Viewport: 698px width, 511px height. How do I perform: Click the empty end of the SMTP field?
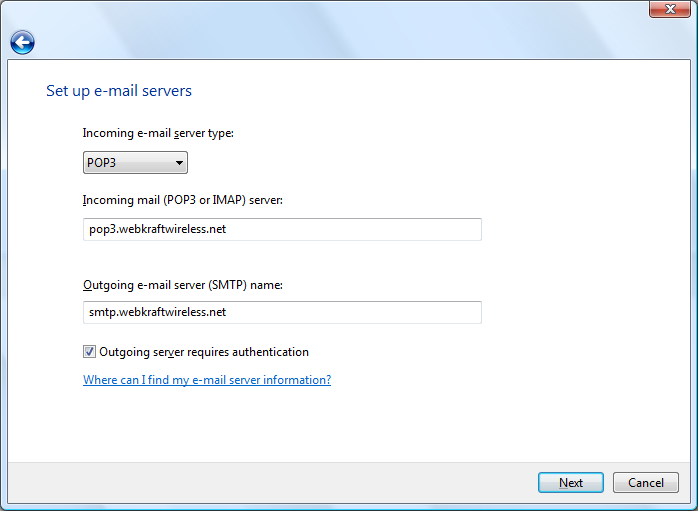[x=400, y=312]
